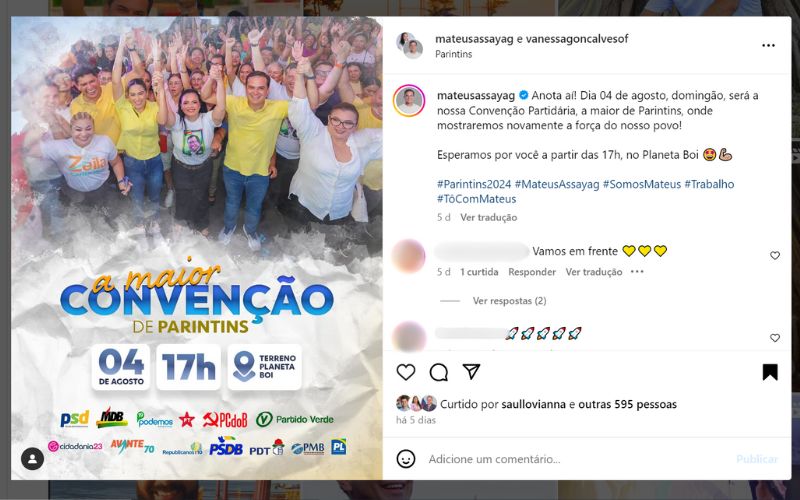Open mateusassayag profile from header

[474, 39]
